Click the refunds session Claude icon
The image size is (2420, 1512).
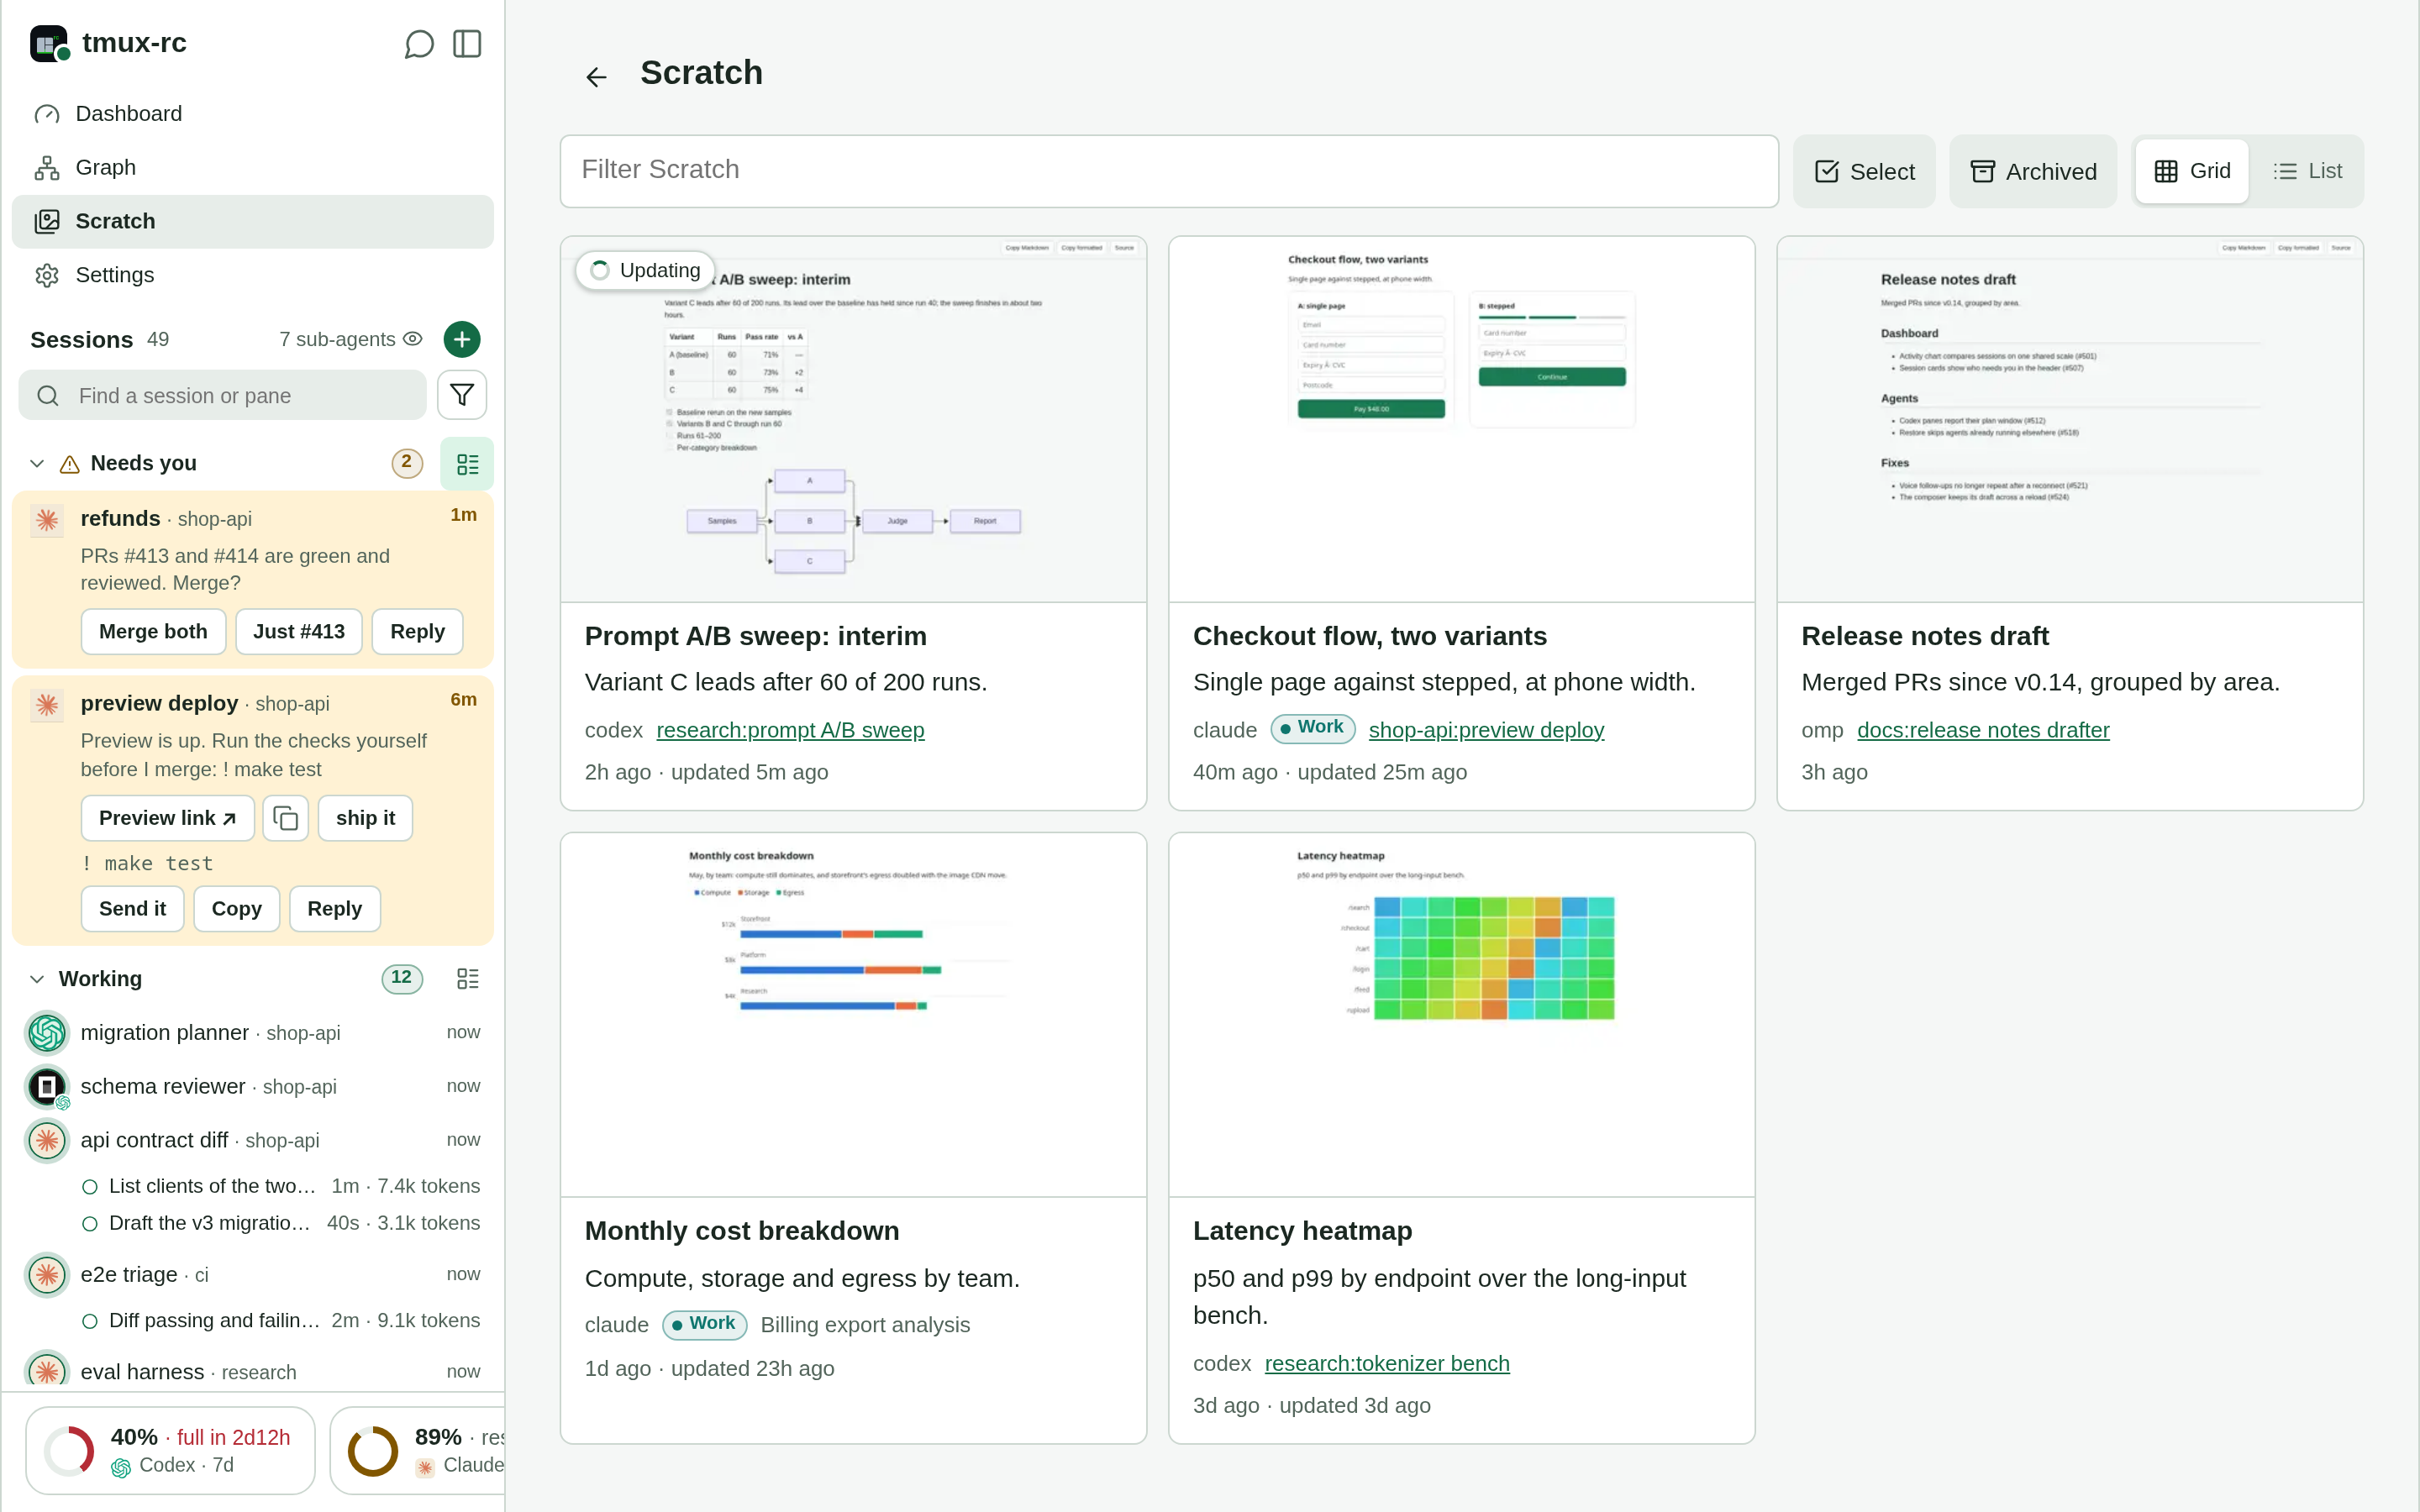point(47,520)
